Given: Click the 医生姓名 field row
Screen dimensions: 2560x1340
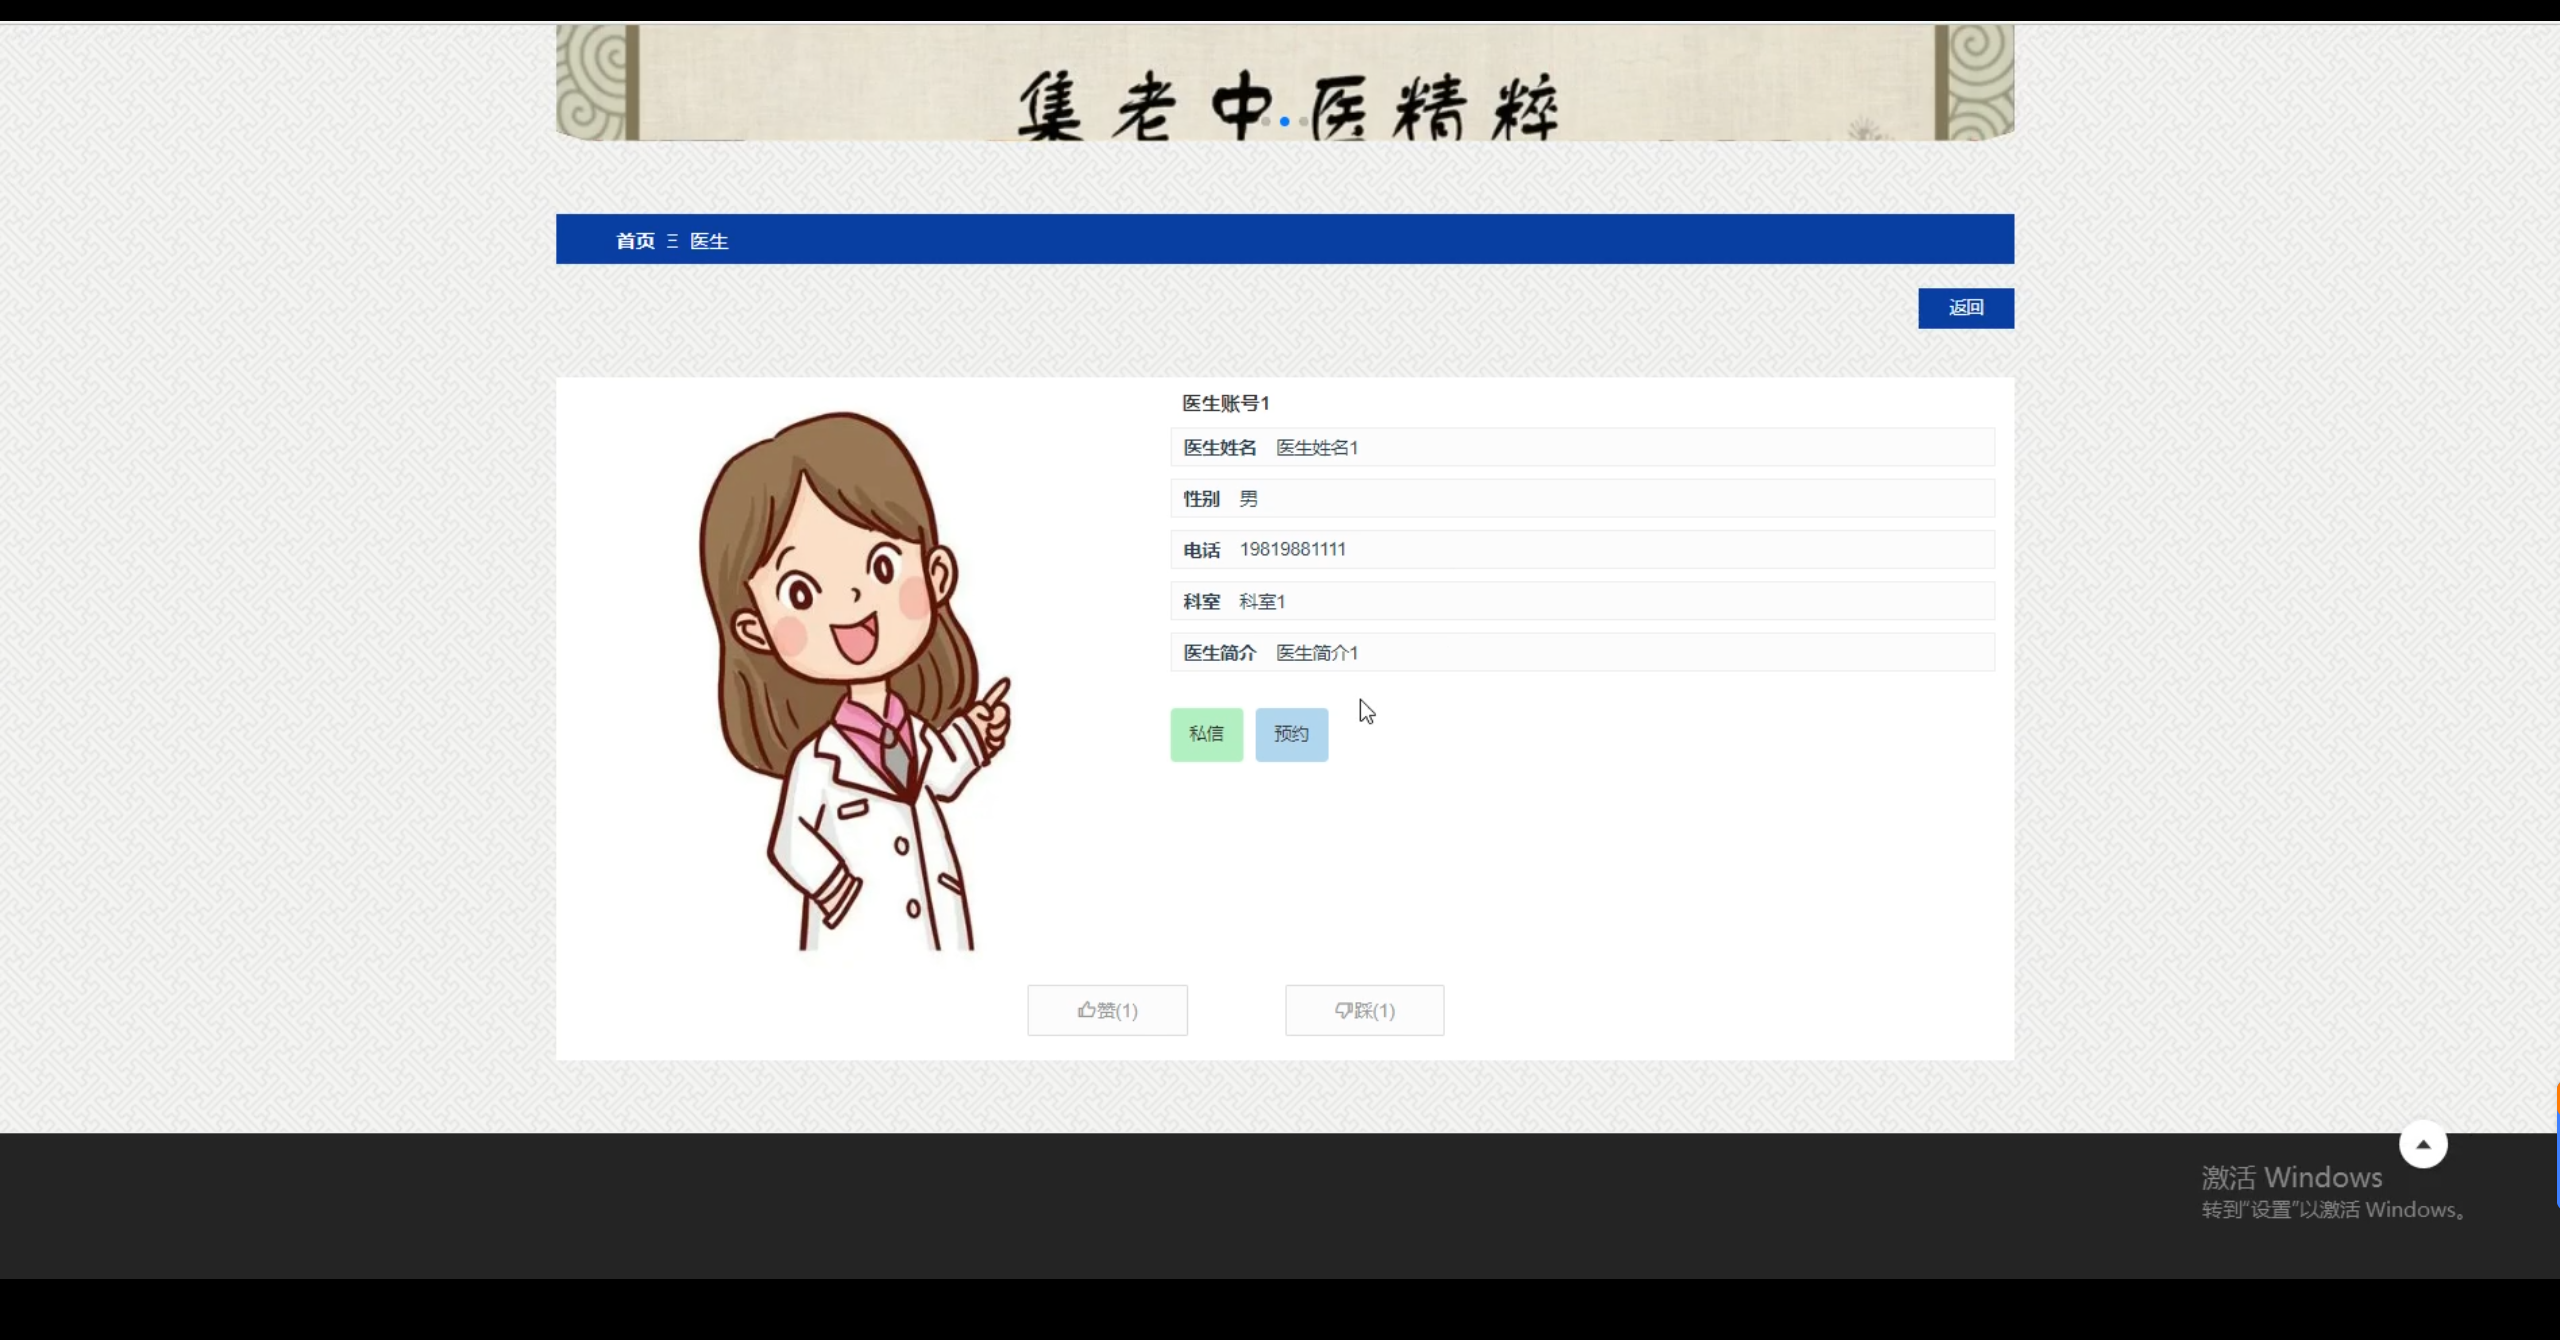Looking at the screenshot, I should point(1582,448).
